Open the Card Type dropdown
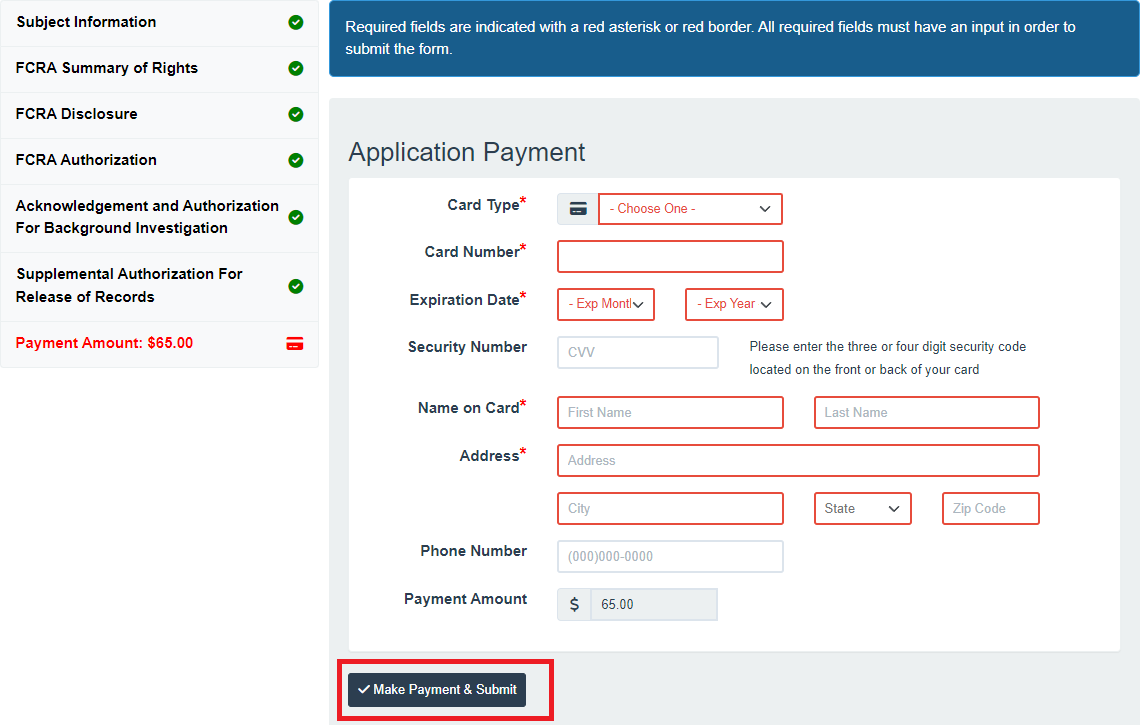Viewport: 1140px width, 725px height. (689, 208)
